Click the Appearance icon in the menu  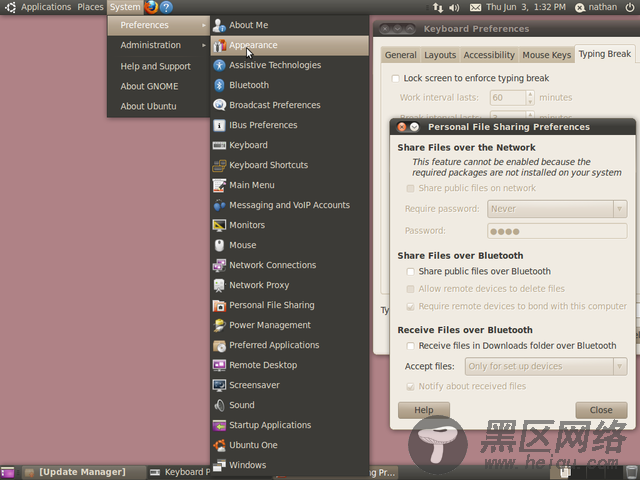coord(219,45)
